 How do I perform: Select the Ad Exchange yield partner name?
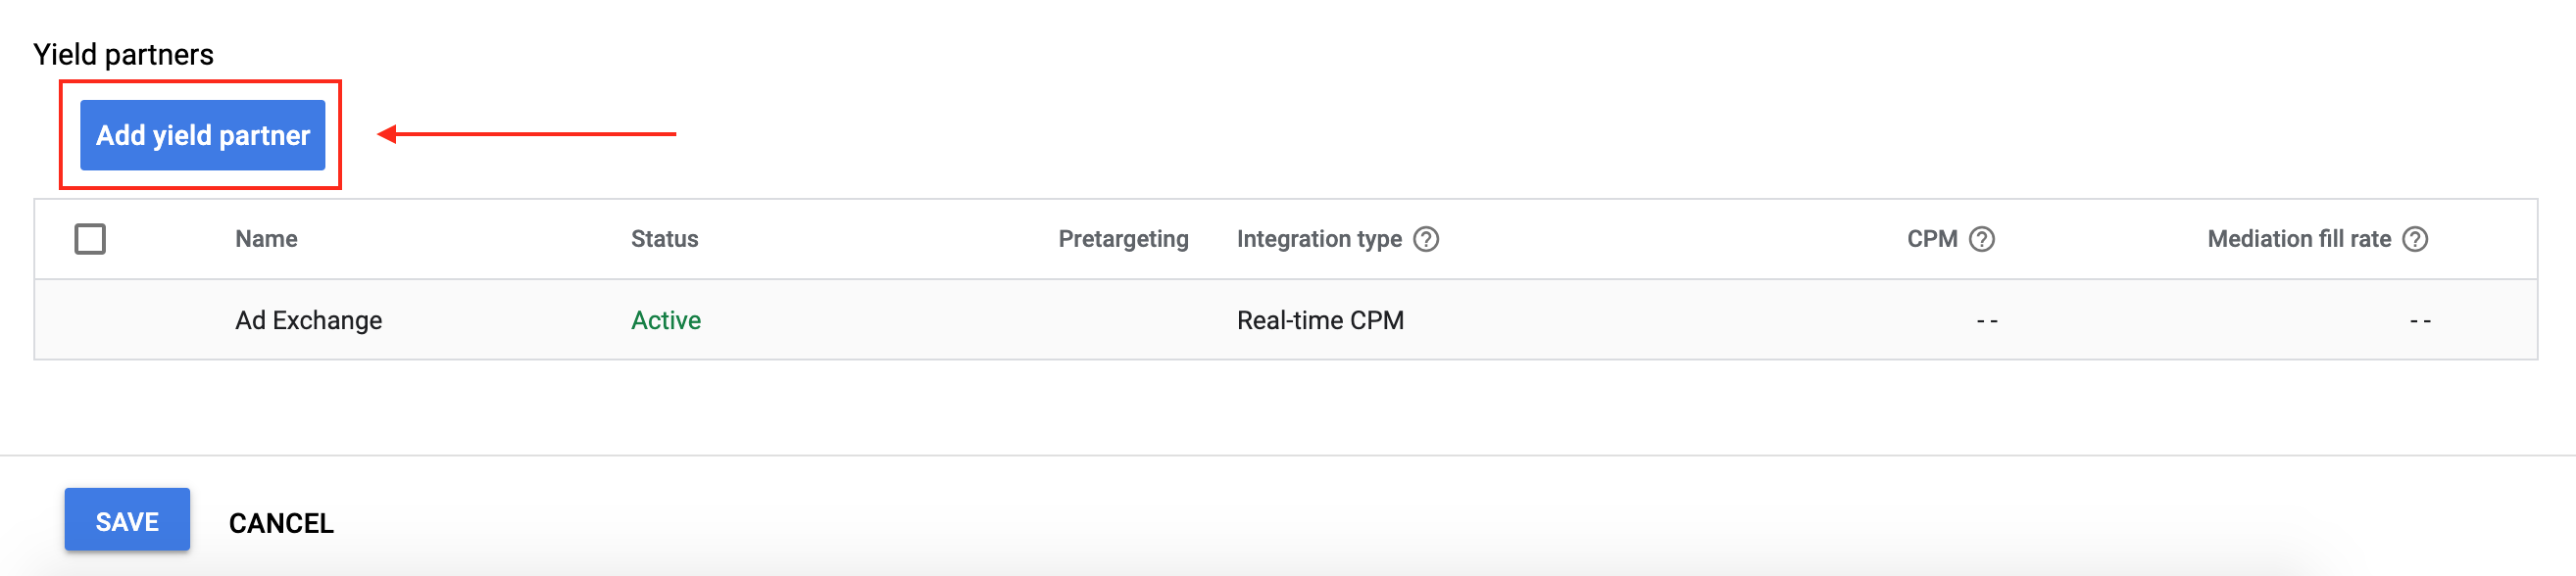tap(308, 320)
